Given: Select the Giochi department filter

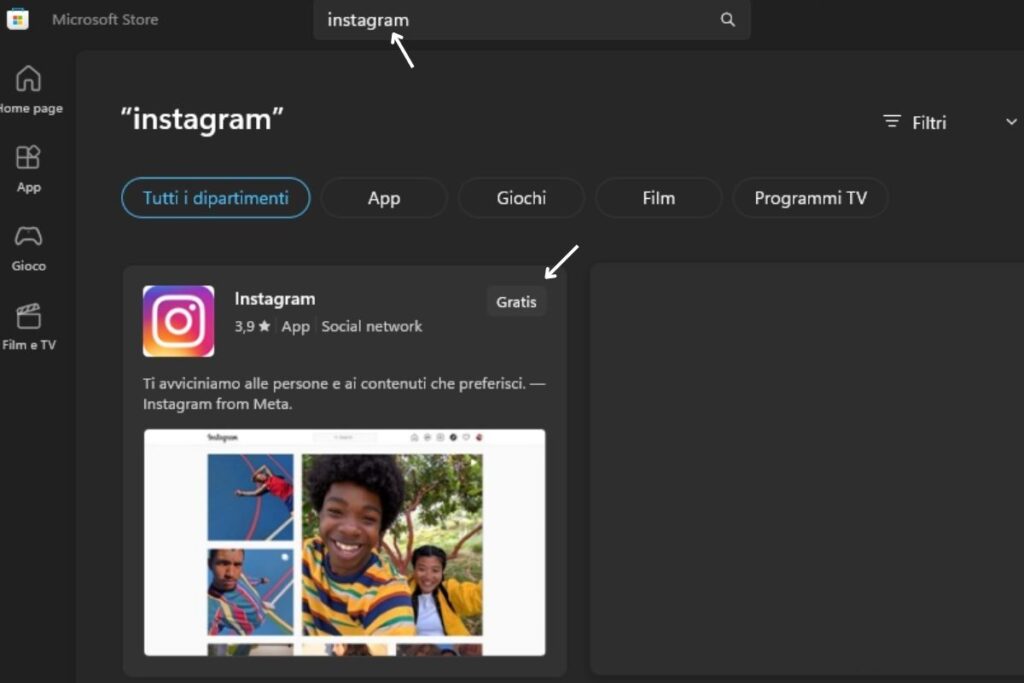Looking at the screenshot, I should click(x=521, y=198).
